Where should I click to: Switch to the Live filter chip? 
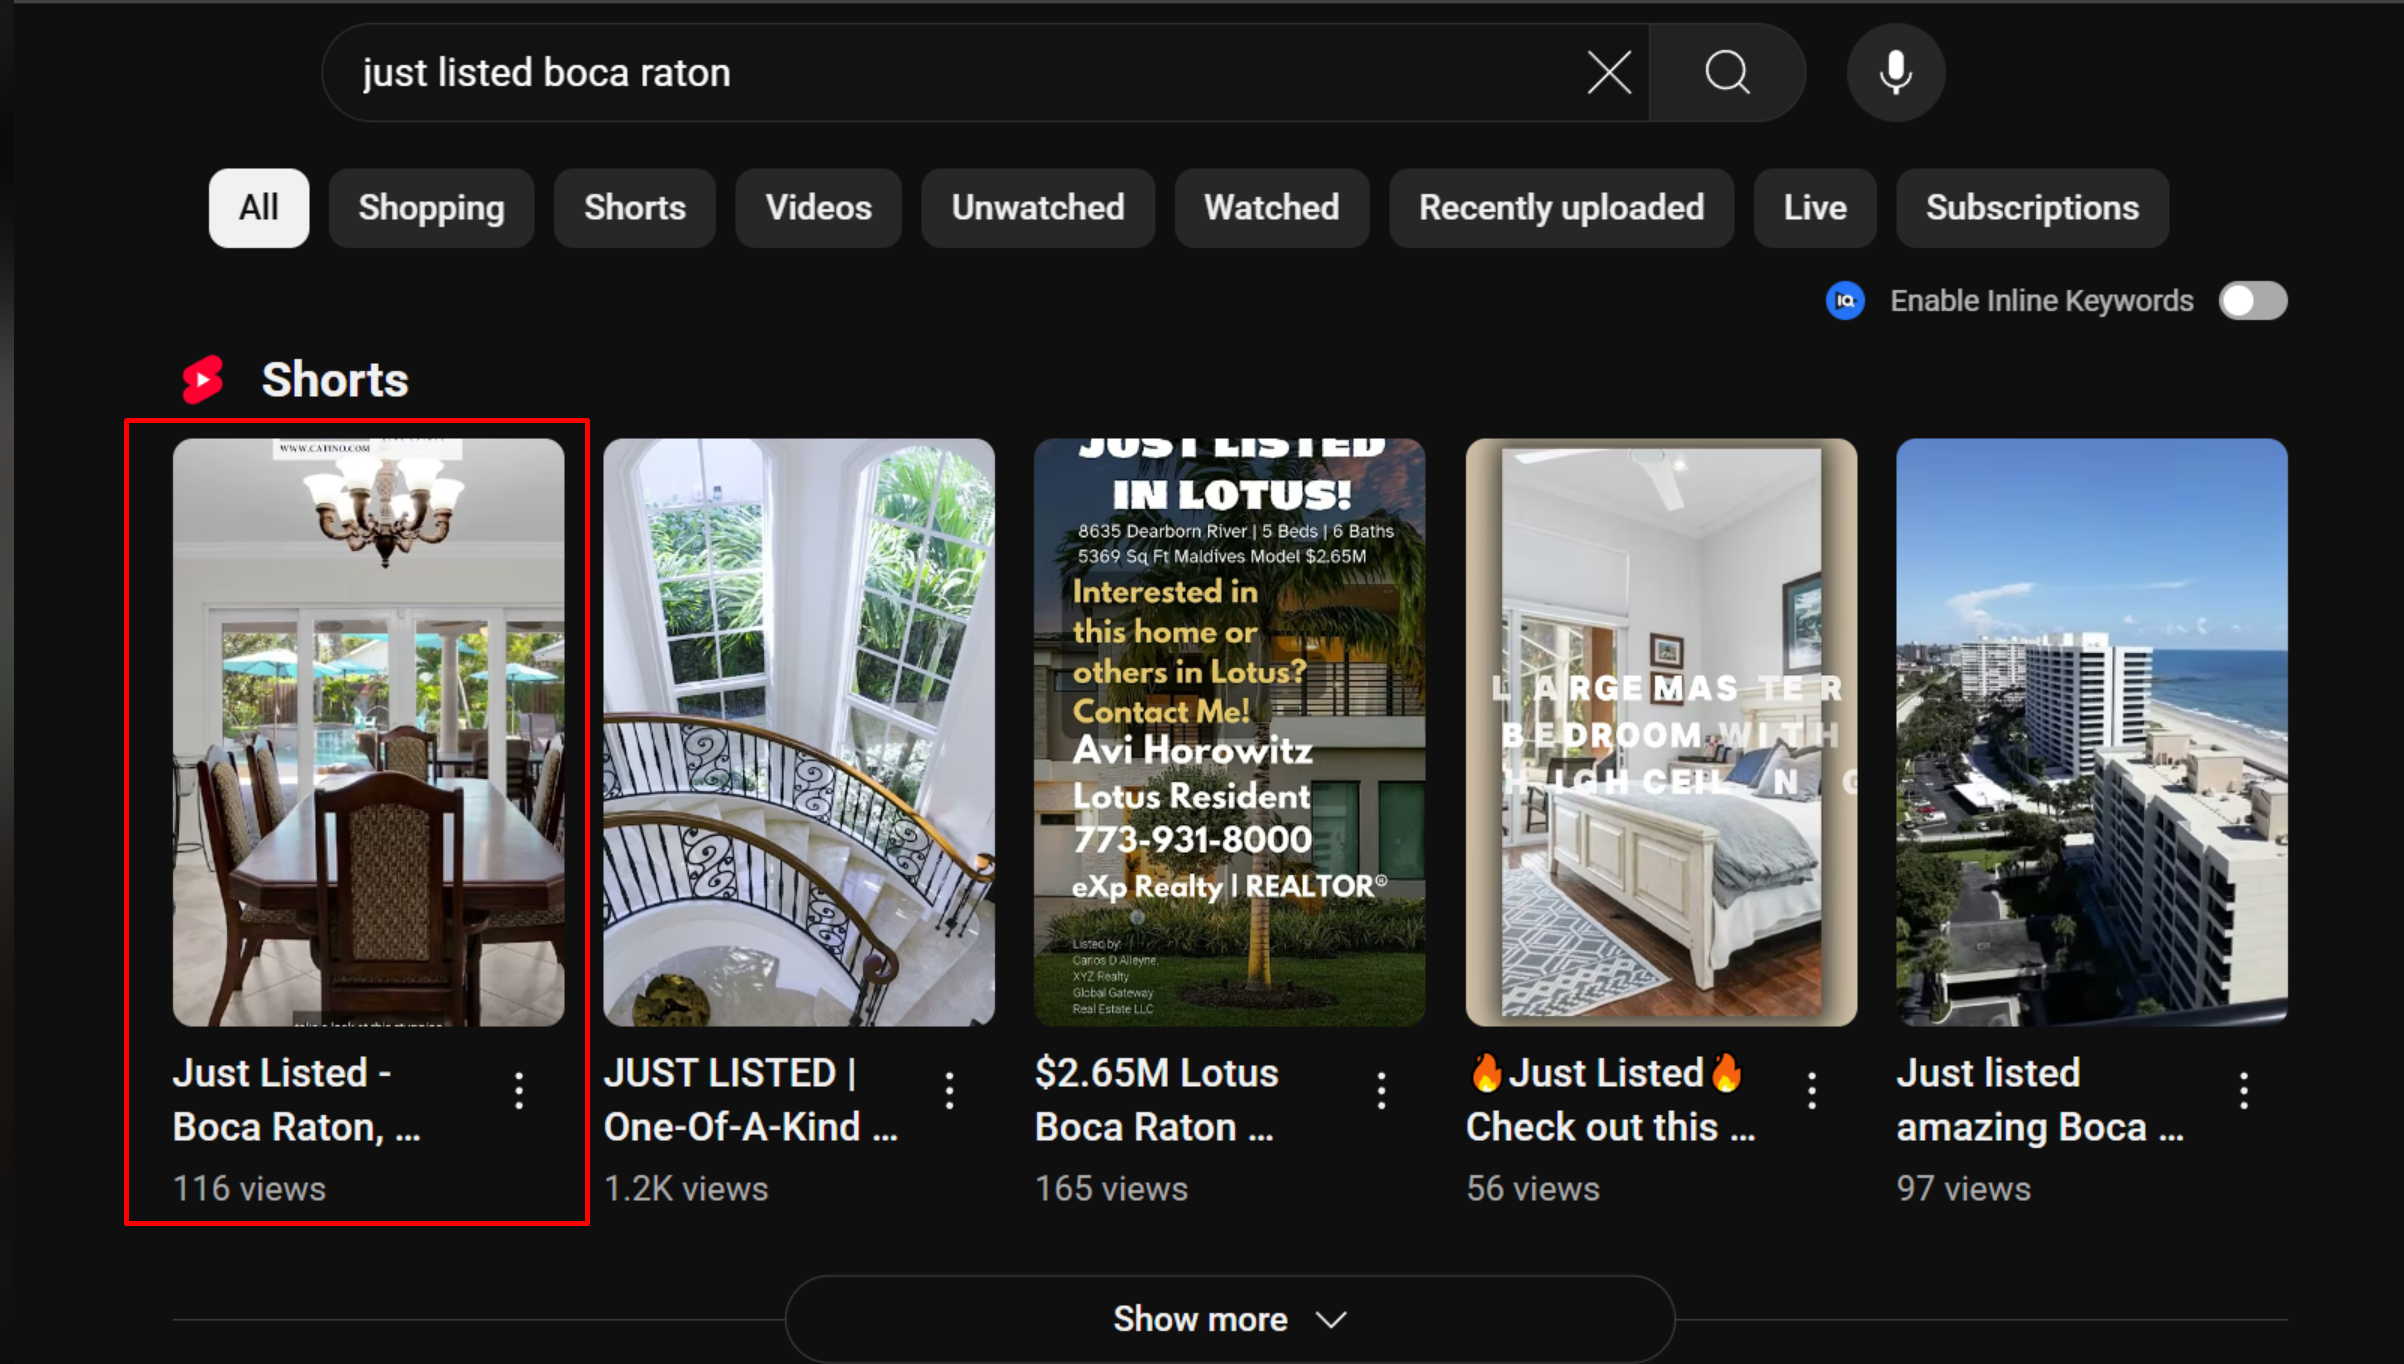tap(1814, 208)
